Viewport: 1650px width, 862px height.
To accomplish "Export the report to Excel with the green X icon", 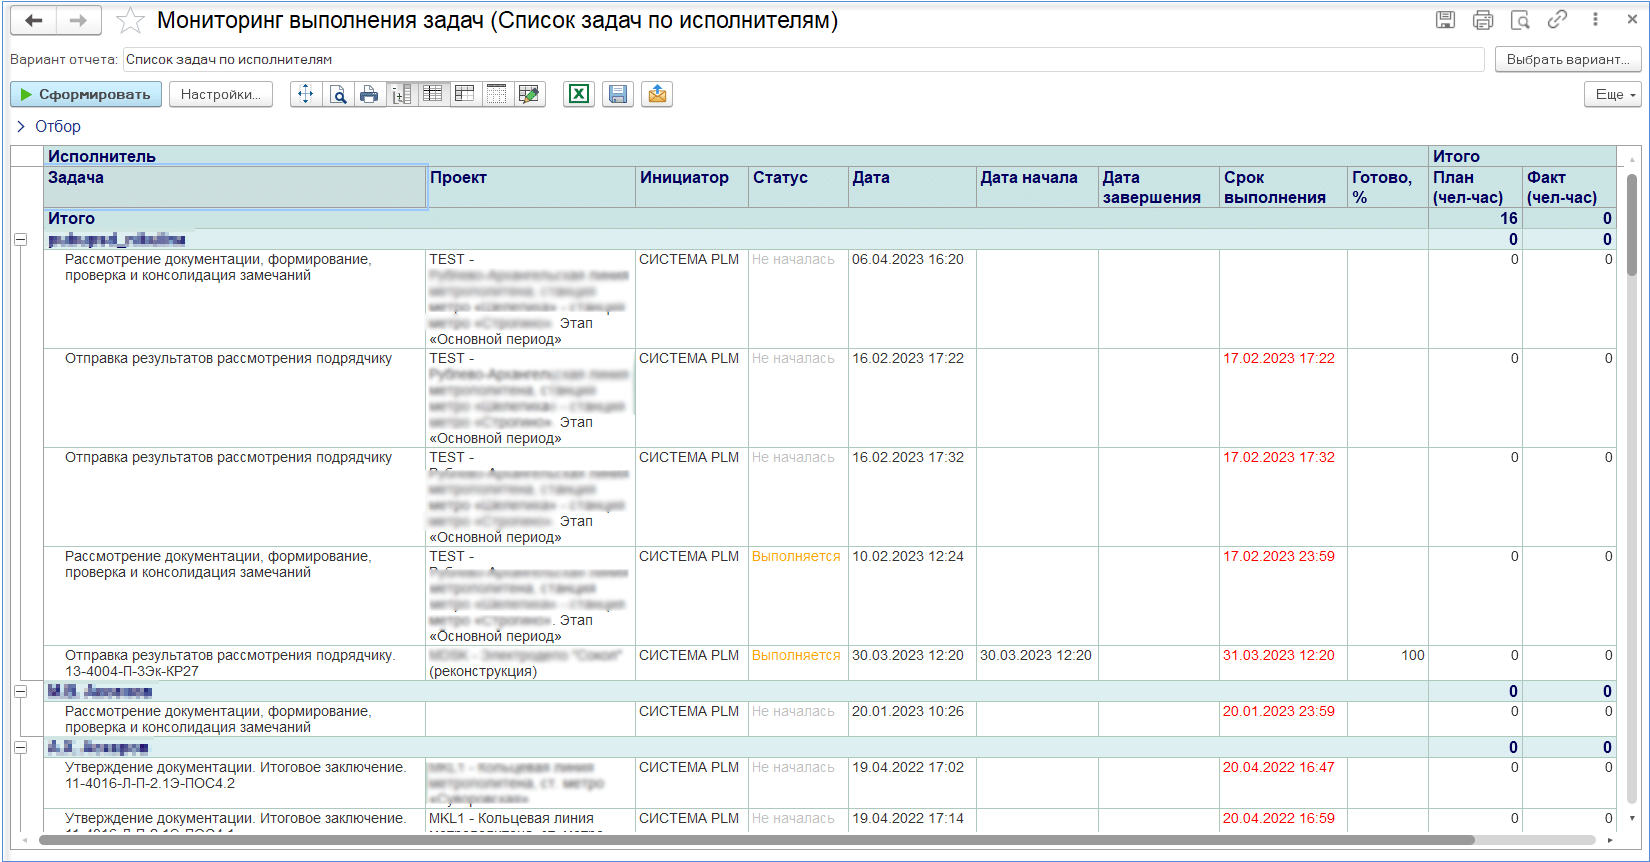I will [579, 94].
